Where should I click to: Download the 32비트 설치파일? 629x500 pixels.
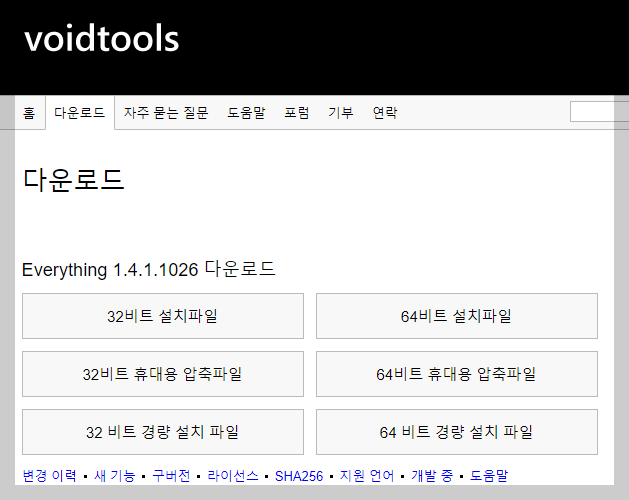[163, 316]
